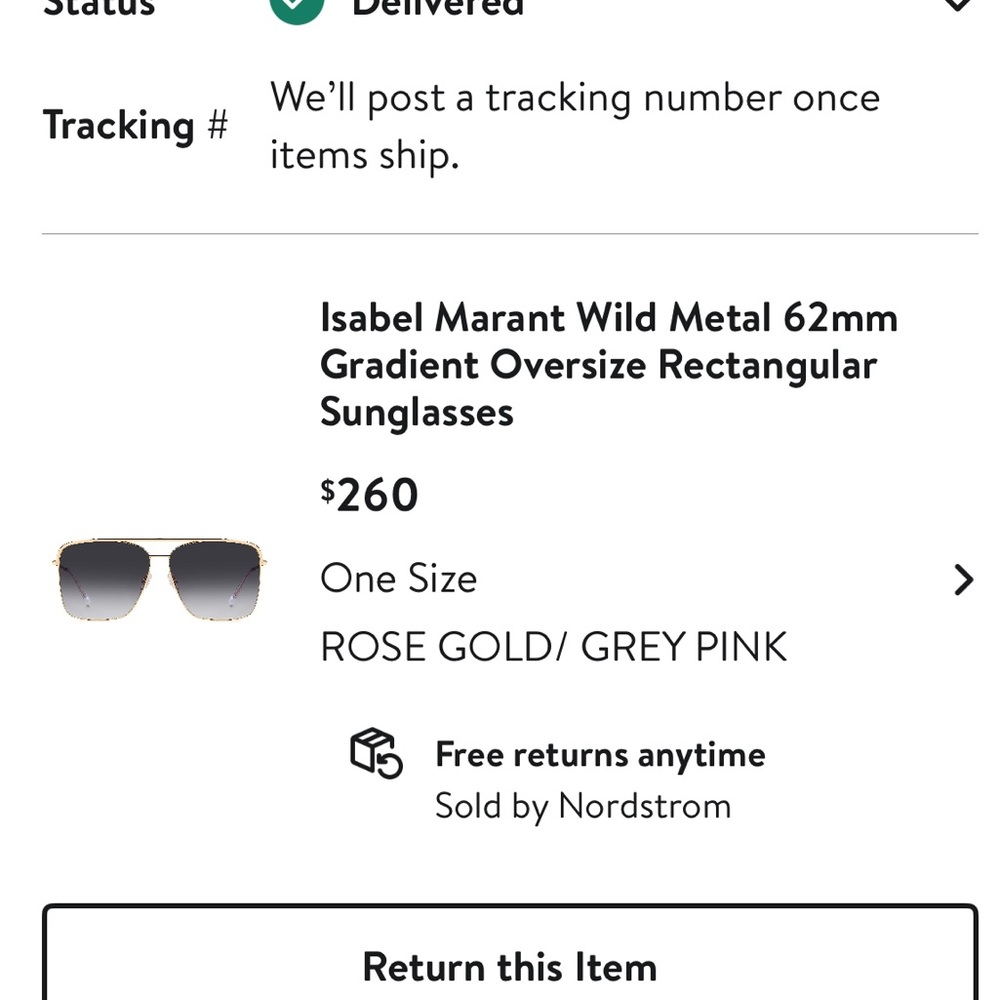The width and height of the screenshot is (1000, 1000).
Task: Click the ROSE GOLD/ GREY PINK color text
Action: [553, 646]
